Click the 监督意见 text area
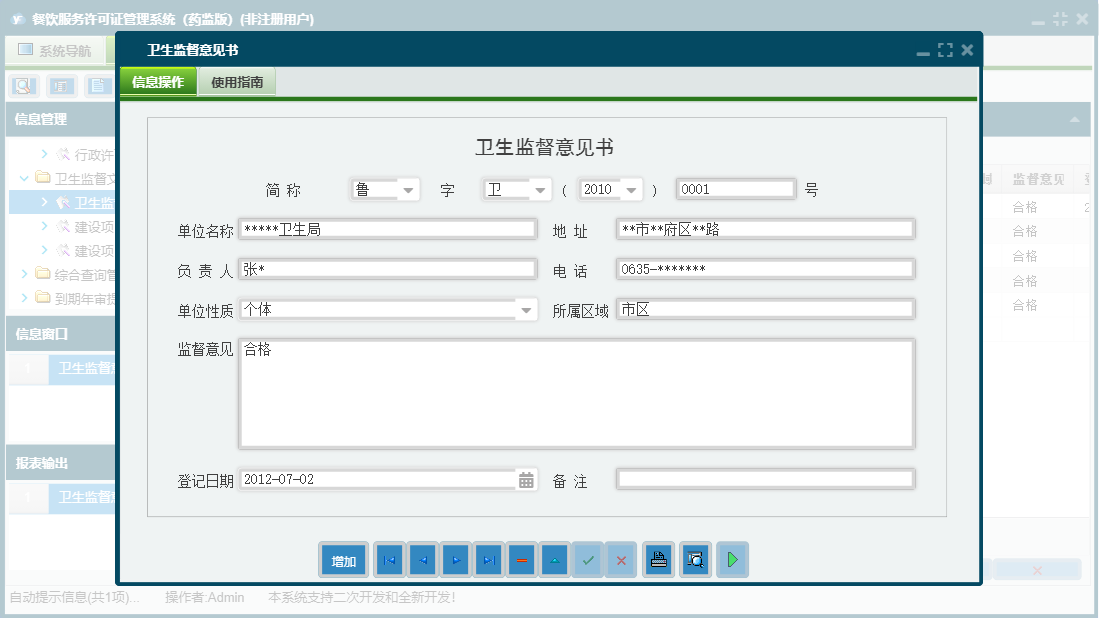The width and height of the screenshot is (1099, 618). 575,394
